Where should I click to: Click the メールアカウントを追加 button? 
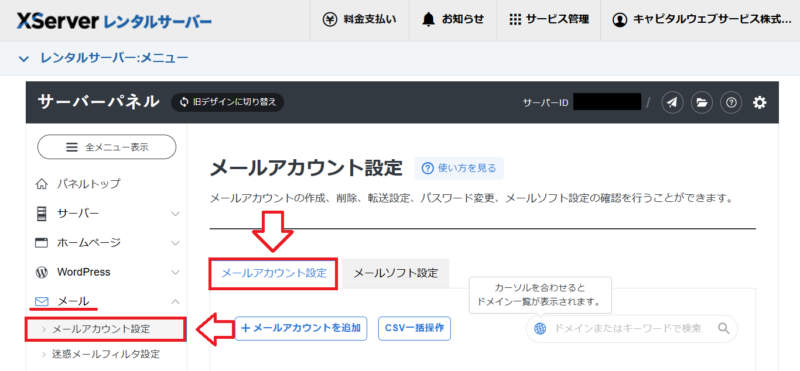(301, 328)
